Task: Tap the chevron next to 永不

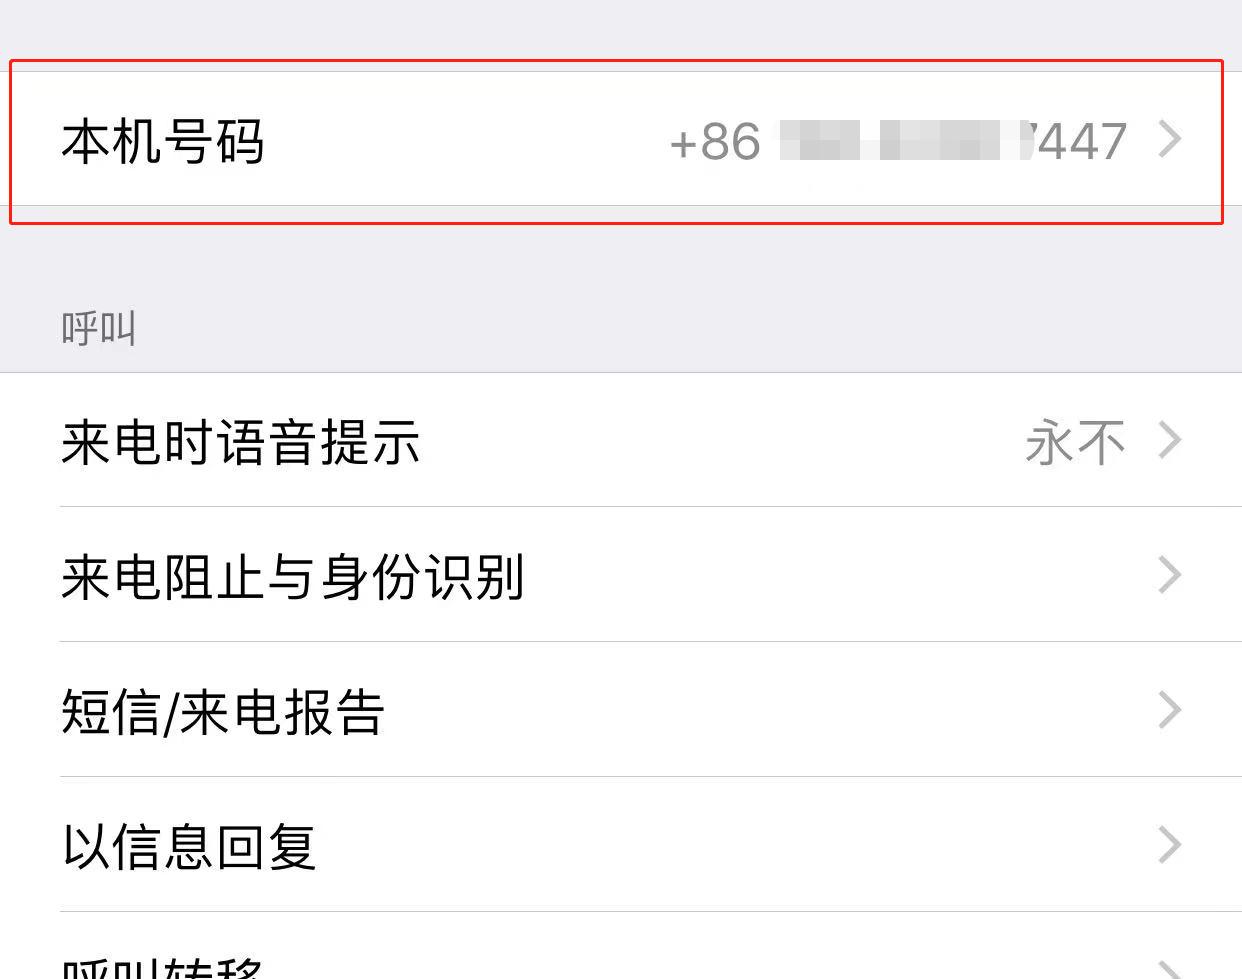Action: coord(1170,440)
